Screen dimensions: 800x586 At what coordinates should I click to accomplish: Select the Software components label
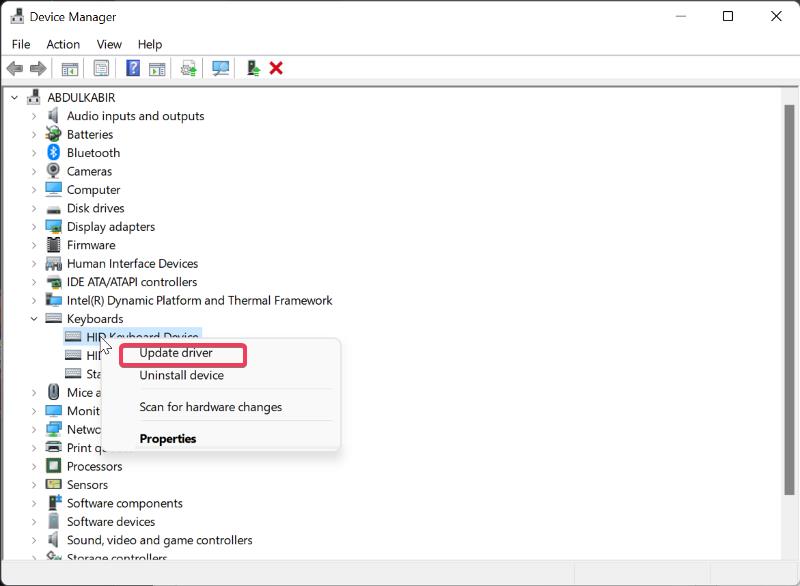pyautogui.click(x=124, y=503)
